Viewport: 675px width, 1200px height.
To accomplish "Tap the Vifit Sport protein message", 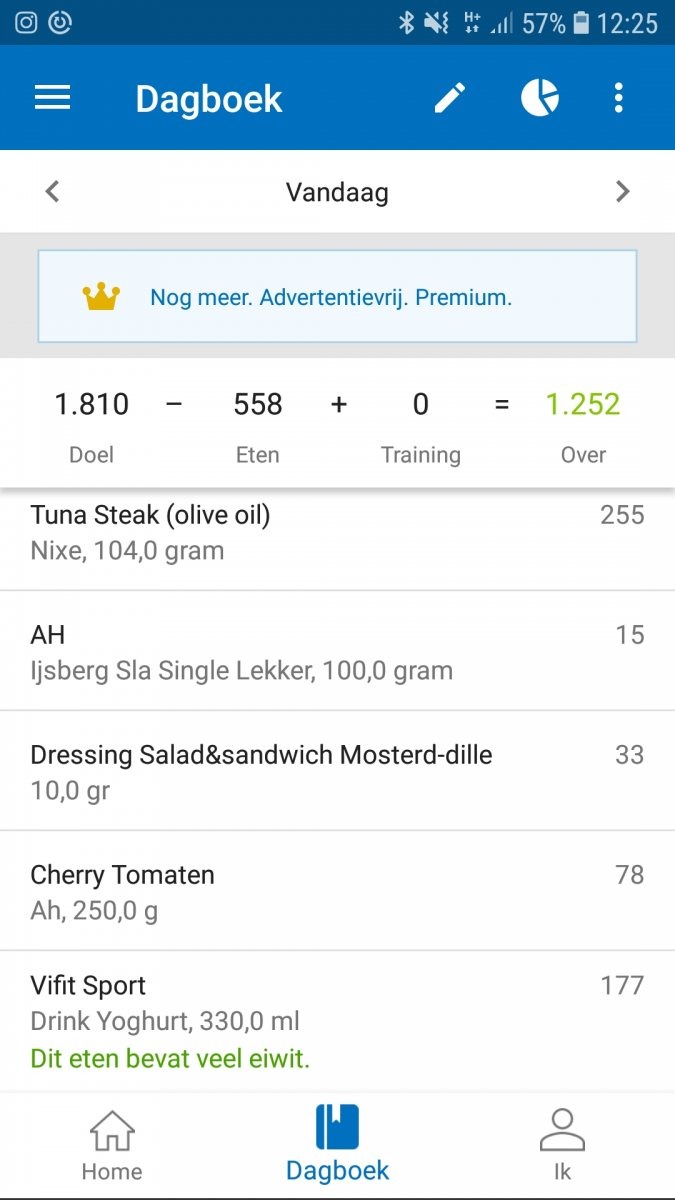I will coord(169,1058).
